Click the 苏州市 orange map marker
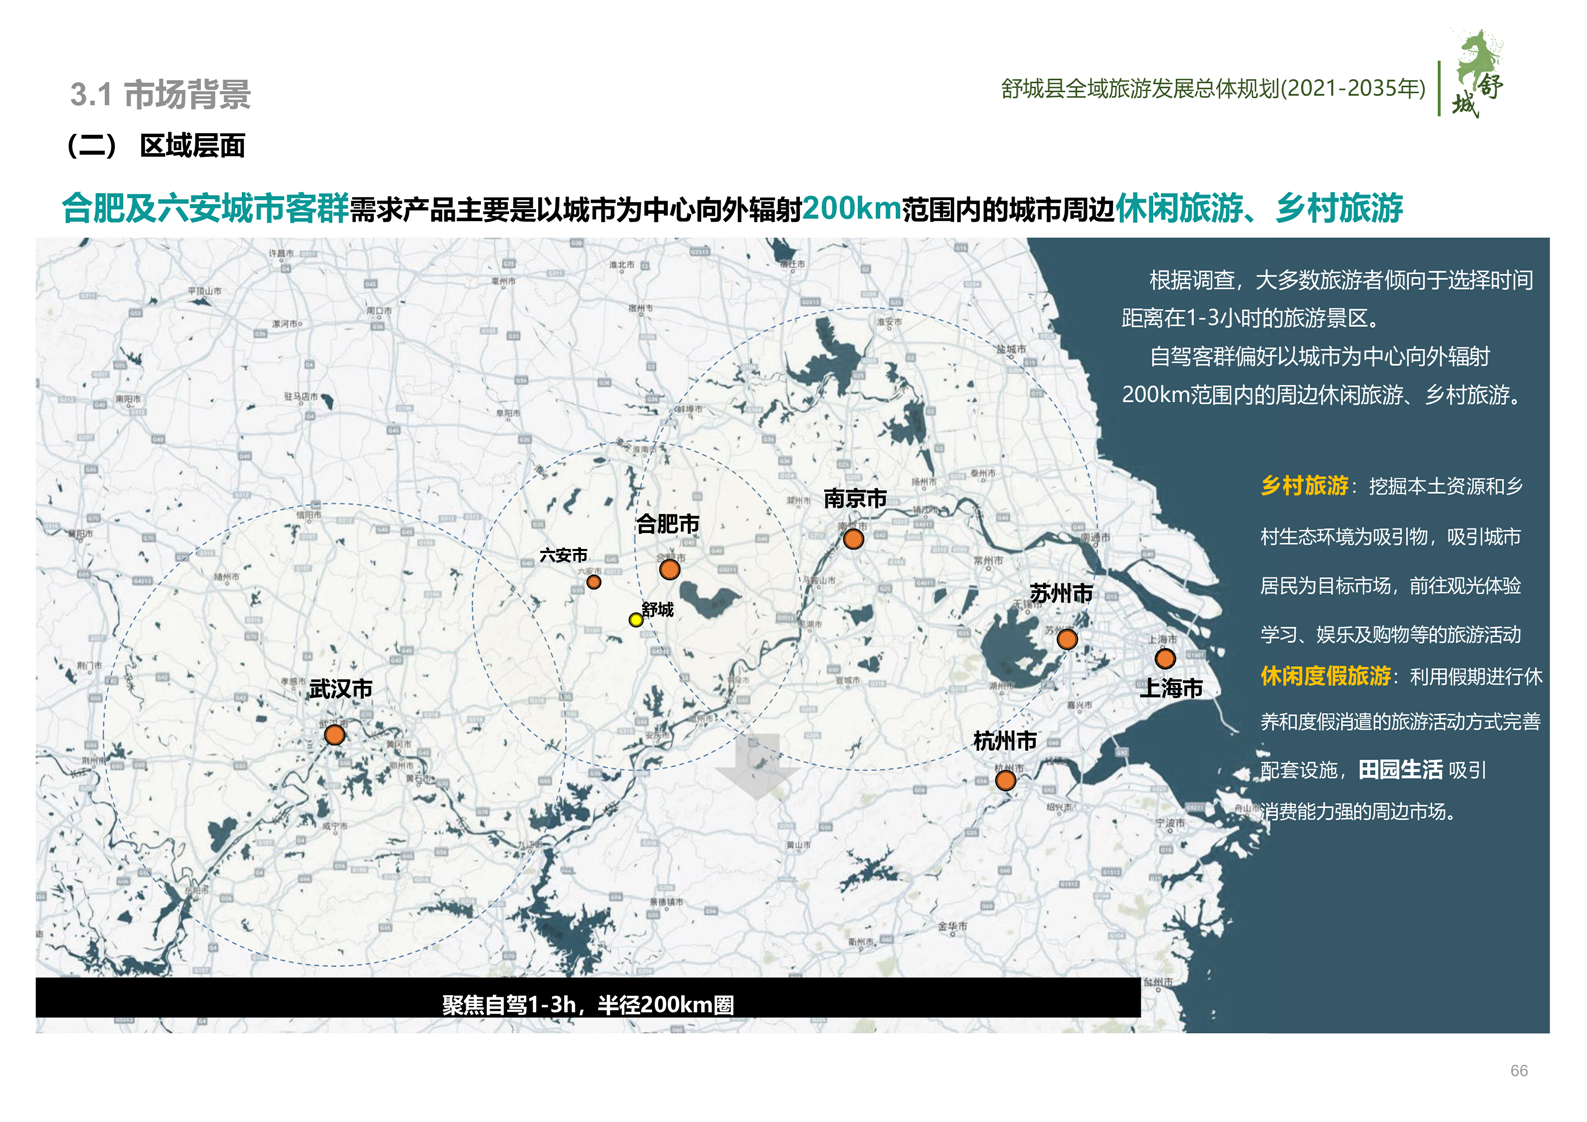The image size is (1587, 1122). [x=1067, y=639]
